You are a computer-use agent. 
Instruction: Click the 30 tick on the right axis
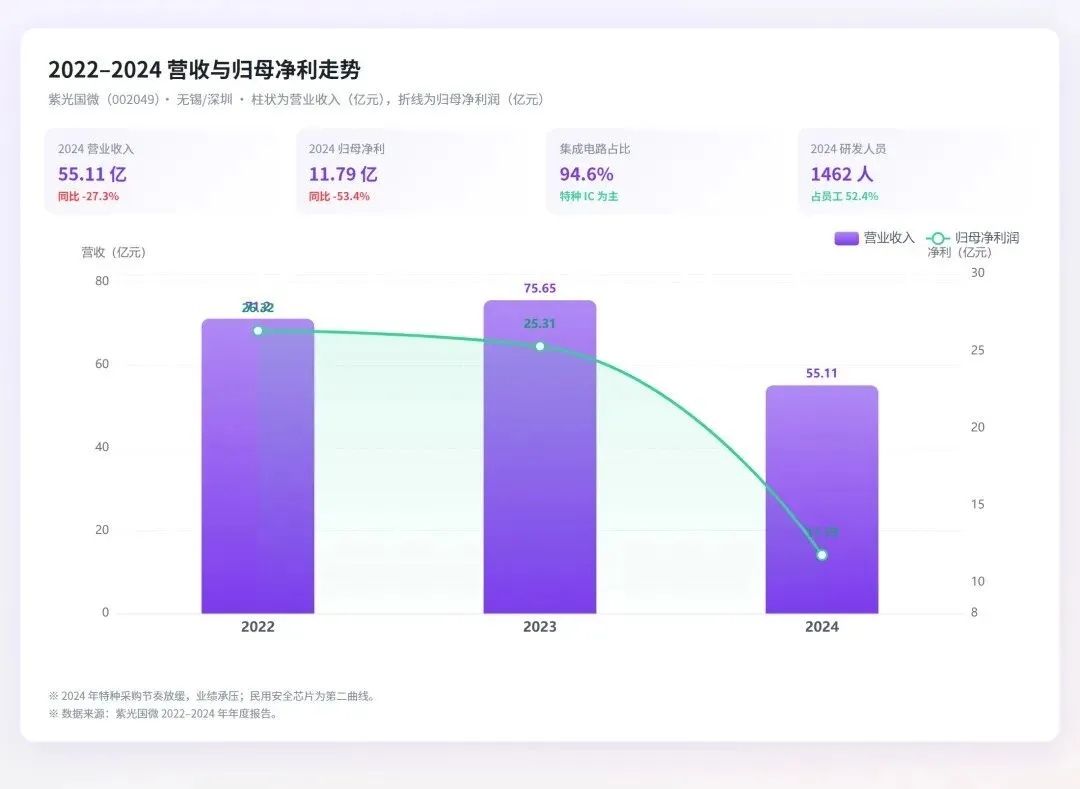(x=977, y=273)
